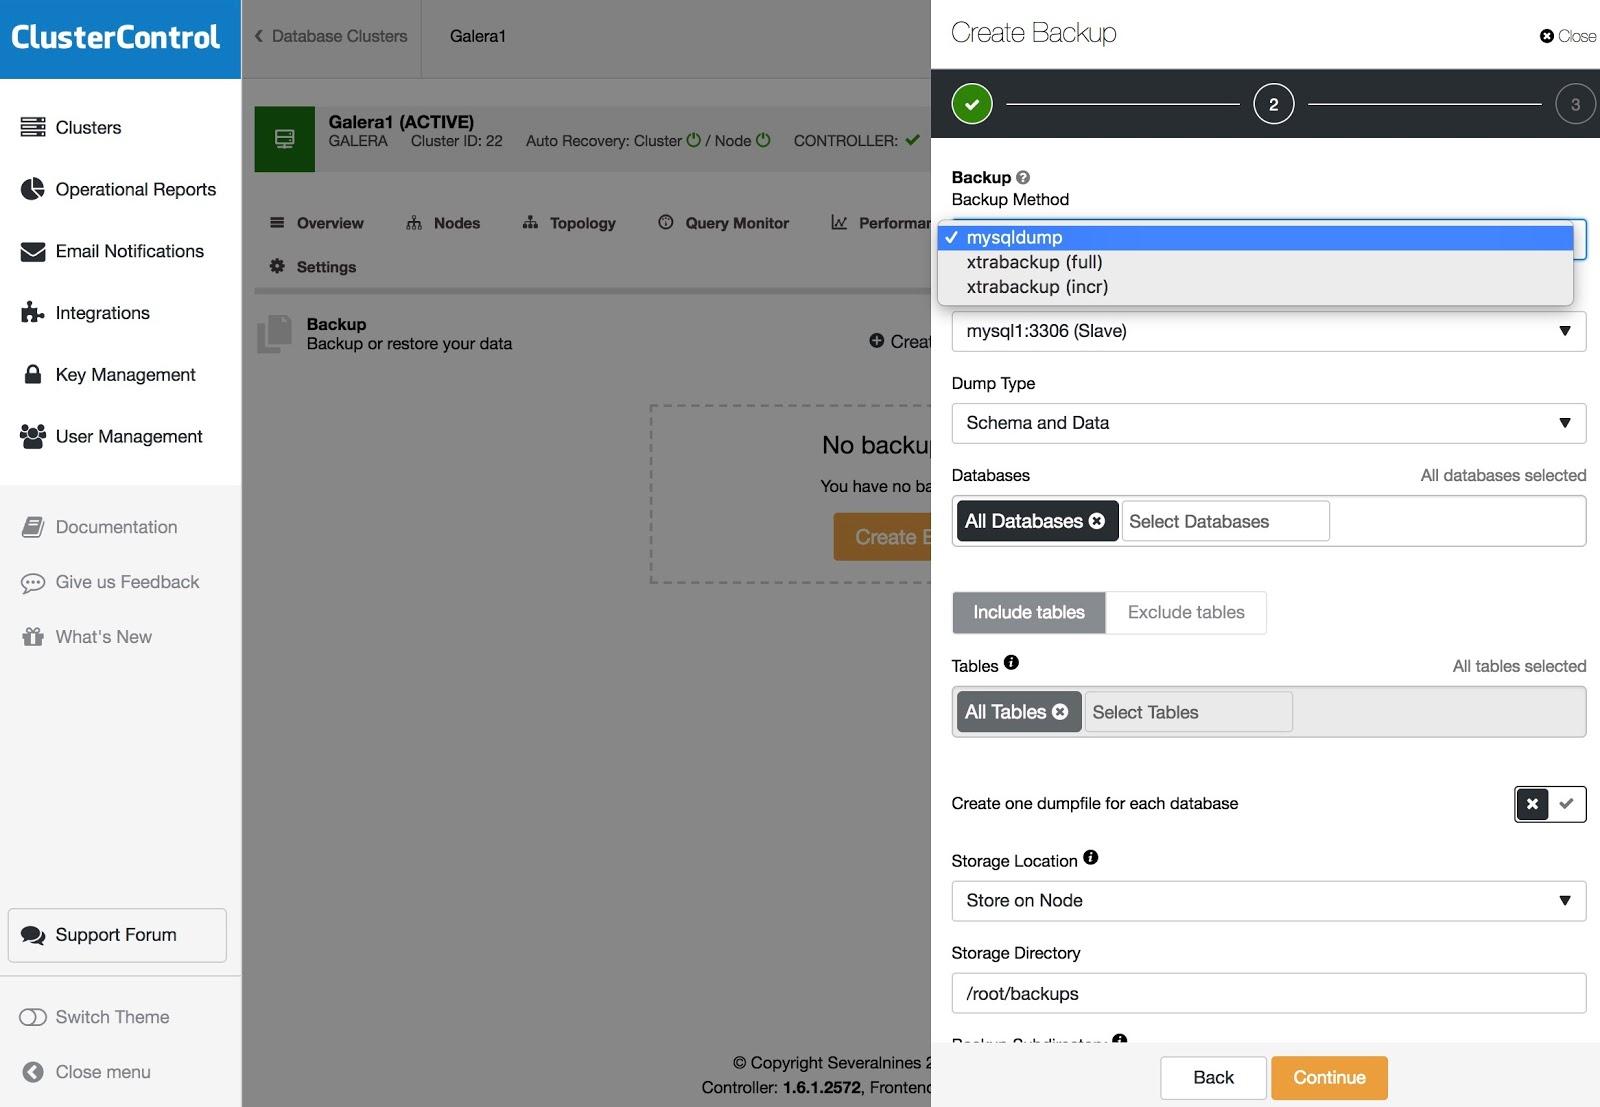Open the Query Monitor tab
Screen dimensions: 1600x1107
pyautogui.click(x=723, y=223)
